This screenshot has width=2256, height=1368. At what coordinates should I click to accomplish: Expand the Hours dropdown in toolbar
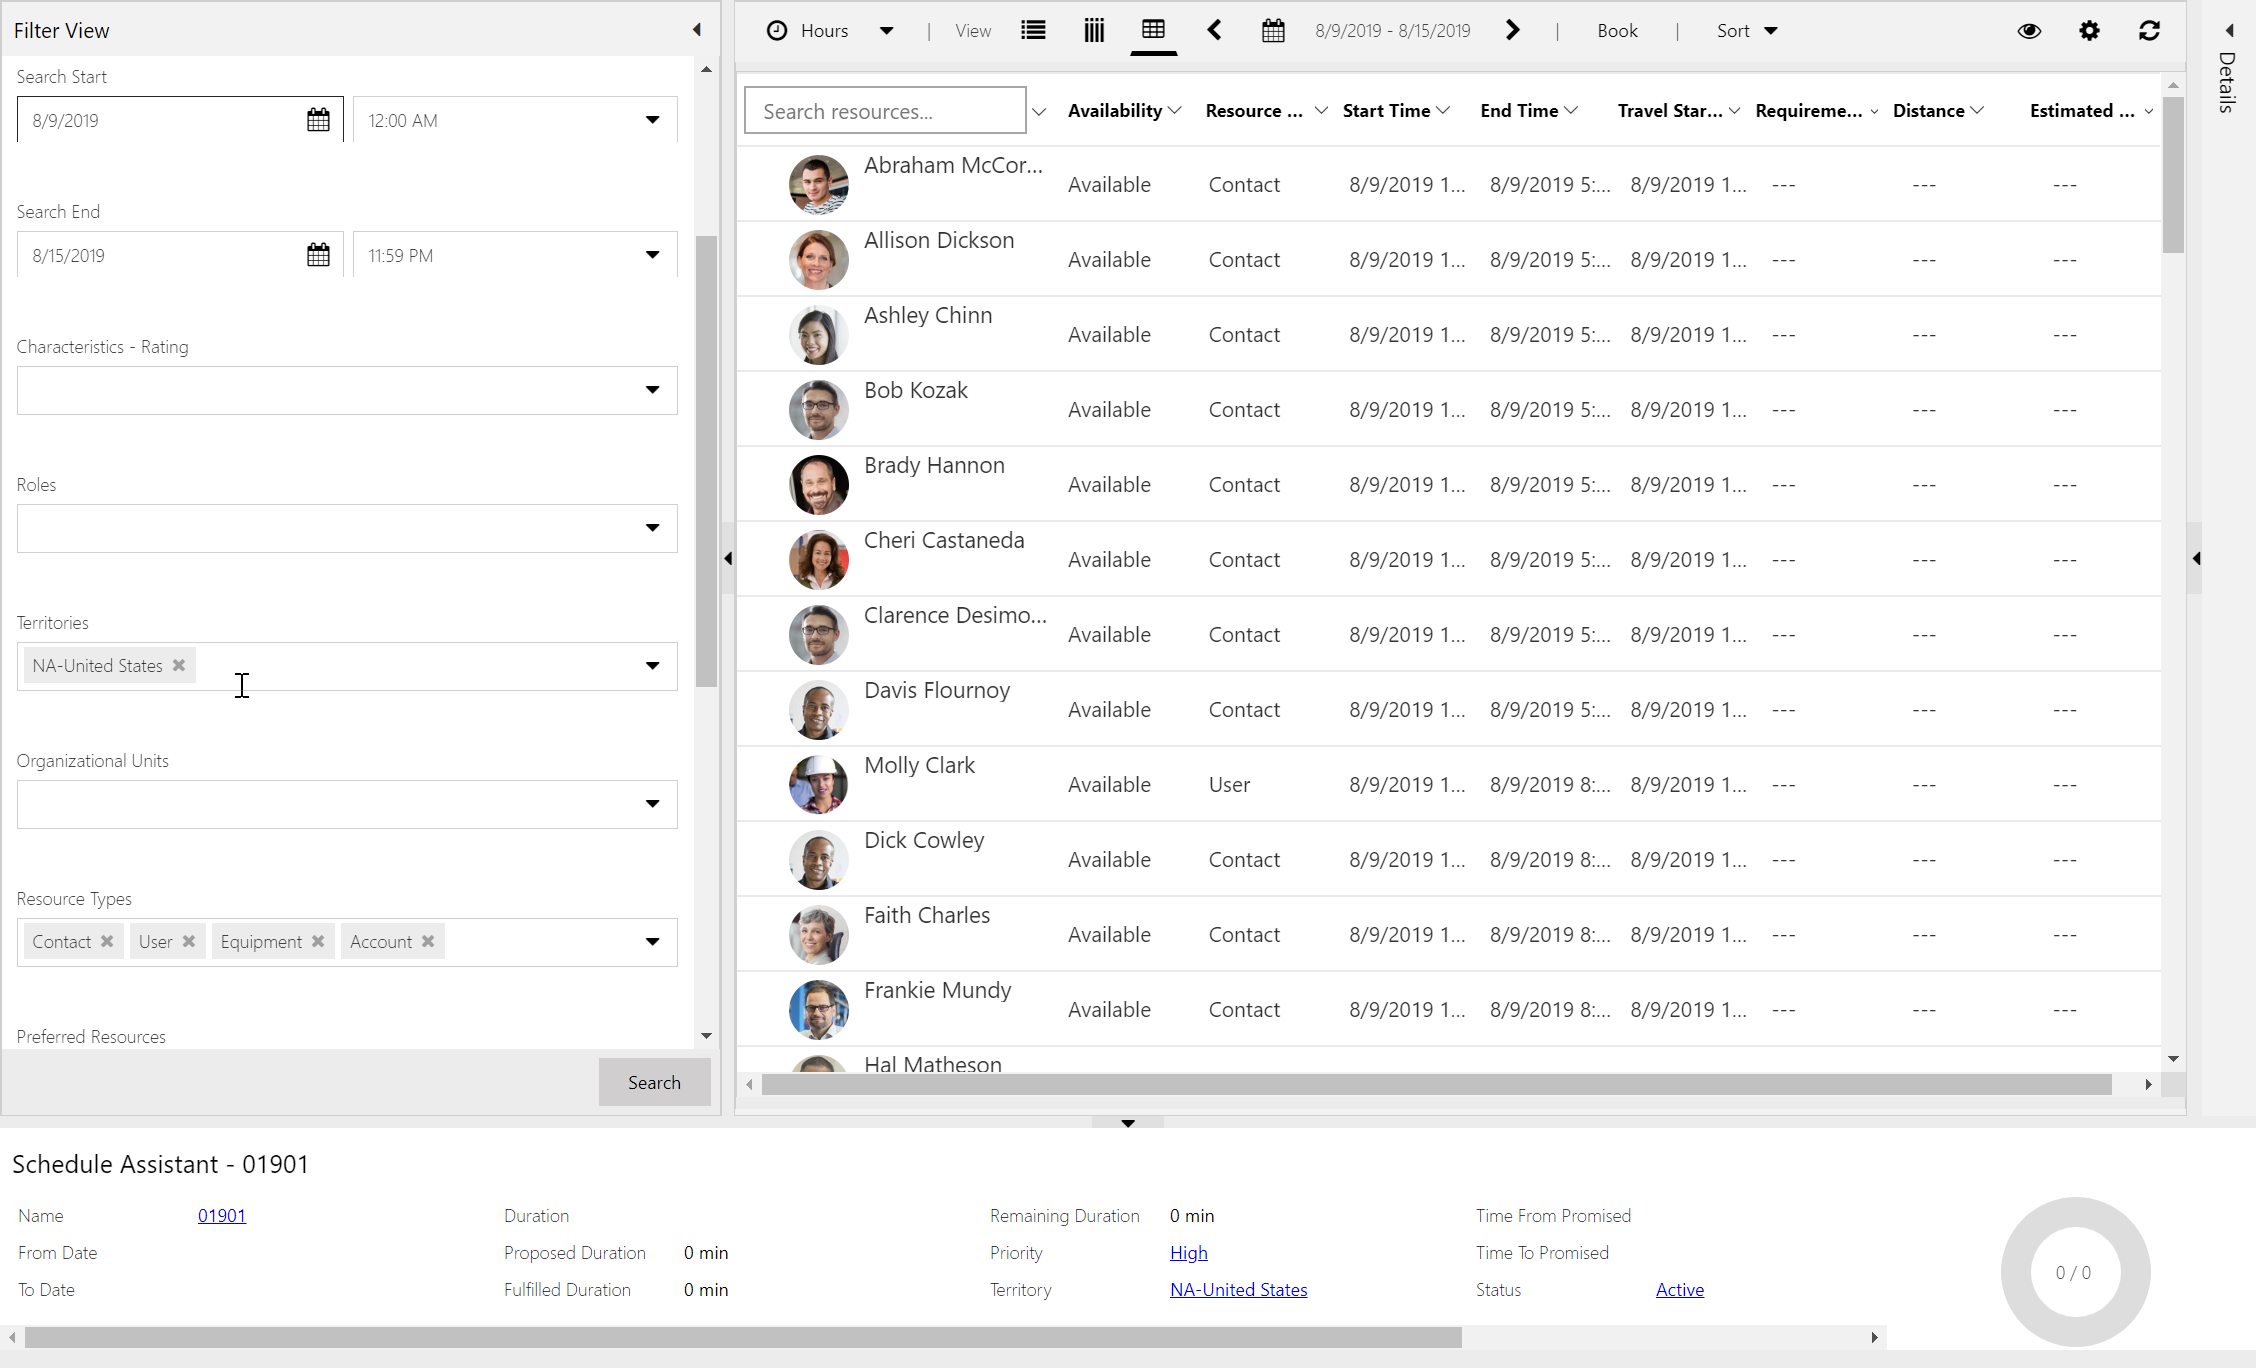pyautogui.click(x=886, y=31)
